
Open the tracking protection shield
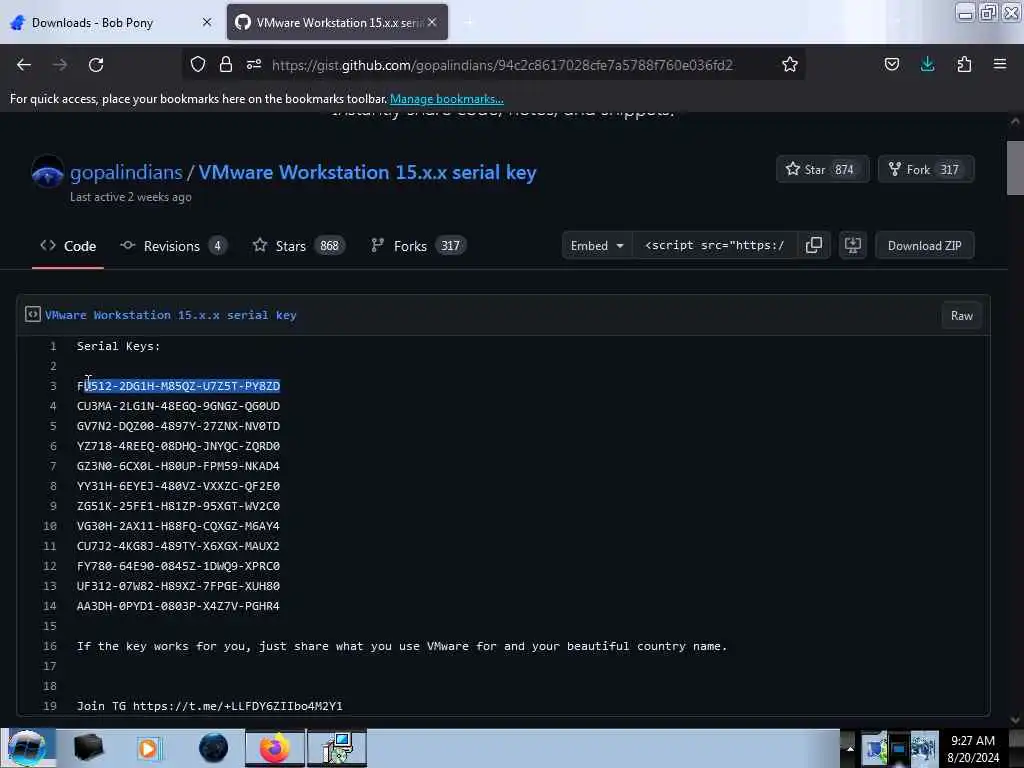(x=198, y=64)
